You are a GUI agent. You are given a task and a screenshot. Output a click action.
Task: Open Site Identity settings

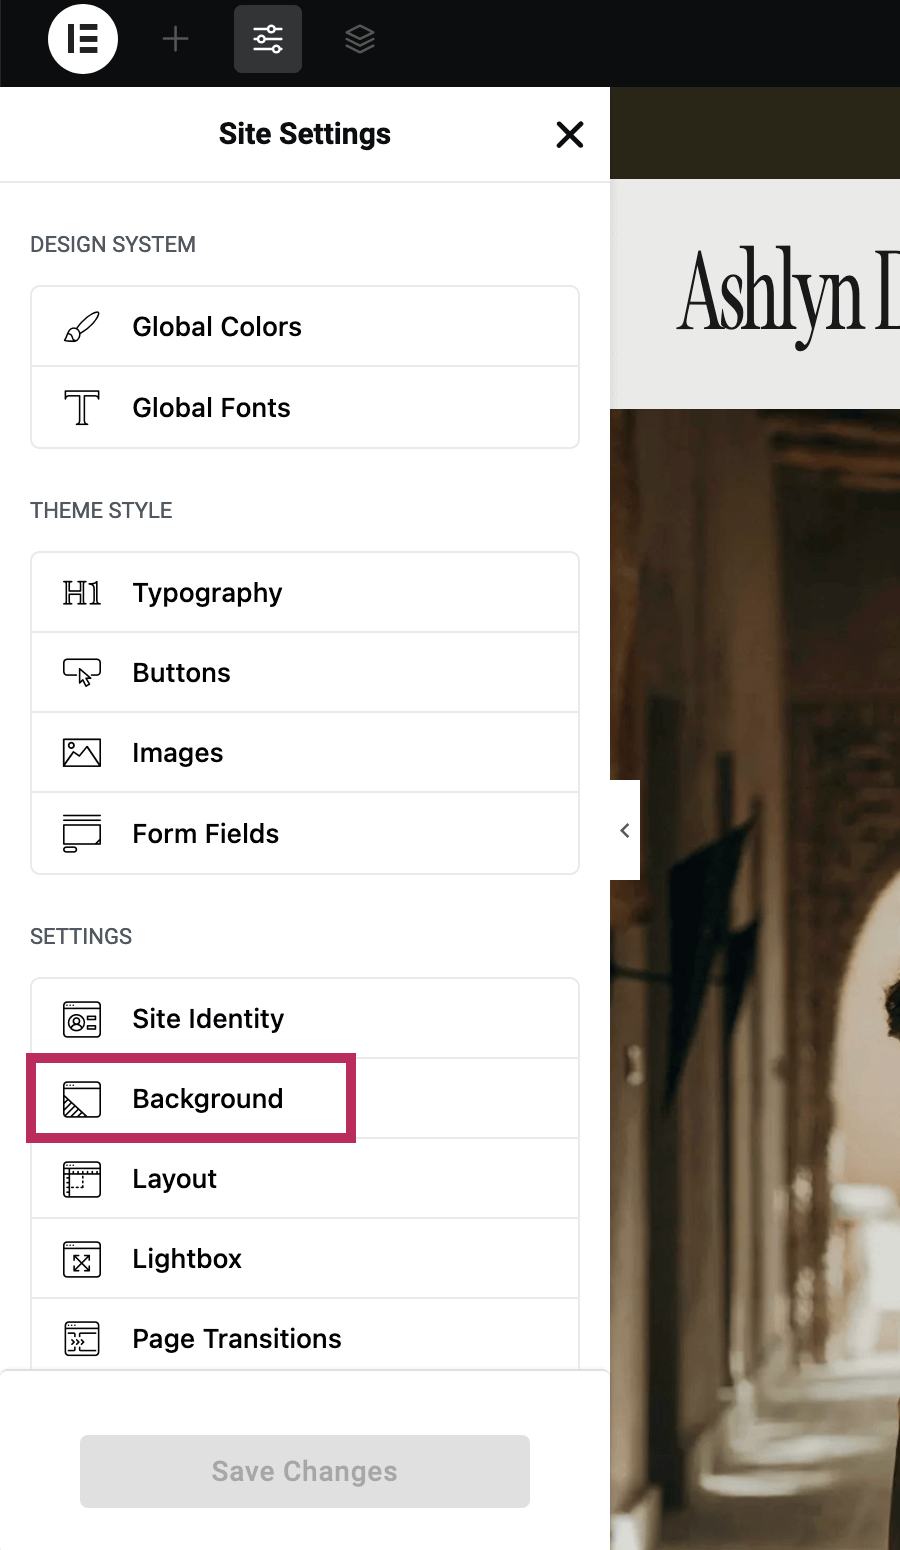click(x=208, y=1018)
